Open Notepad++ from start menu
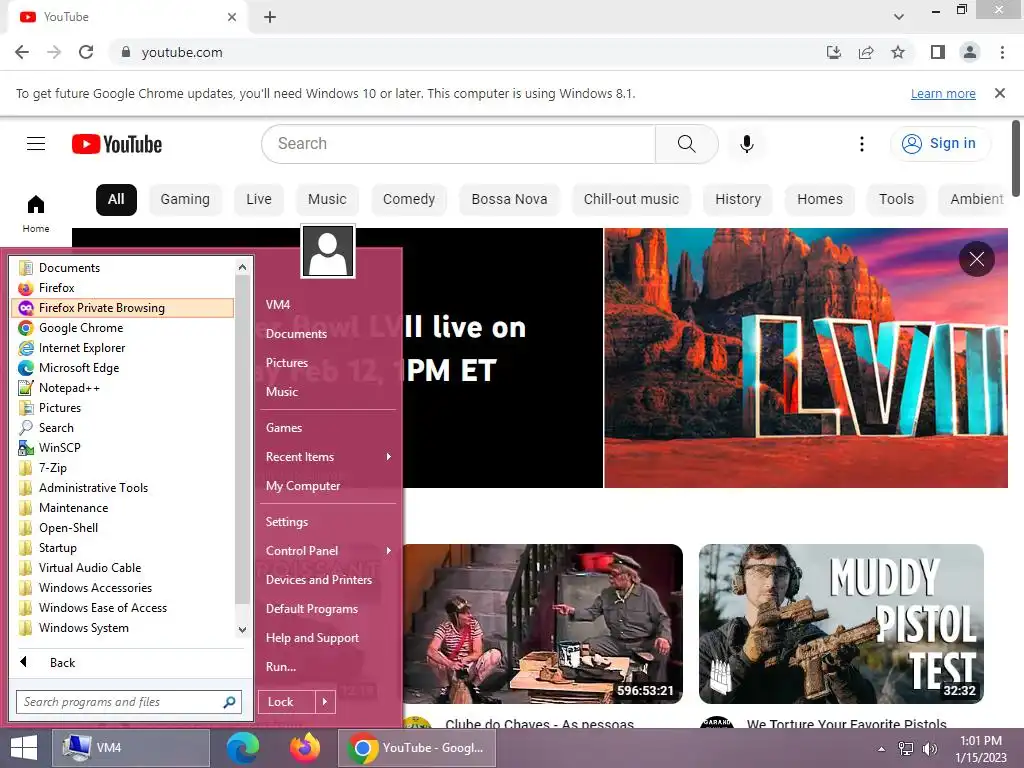The image size is (1024, 768). pyautogui.click(x=123, y=388)
